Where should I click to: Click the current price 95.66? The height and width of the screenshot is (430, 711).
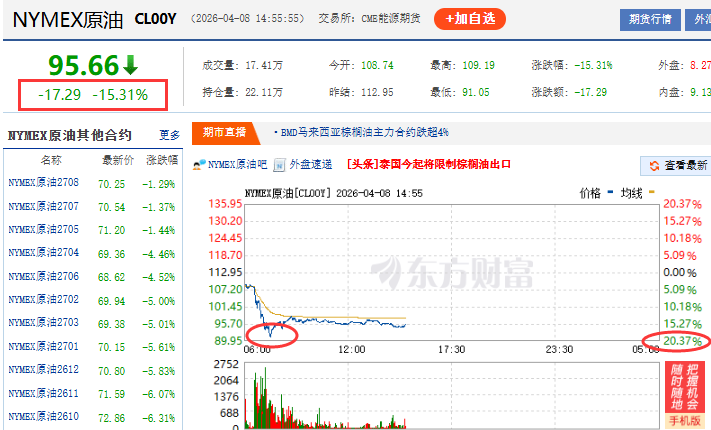[x=83, y=65]
